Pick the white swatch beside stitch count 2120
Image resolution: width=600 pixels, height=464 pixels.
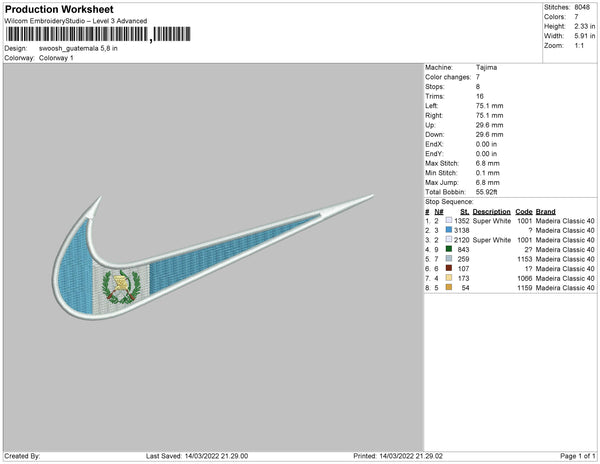(449, 239)
